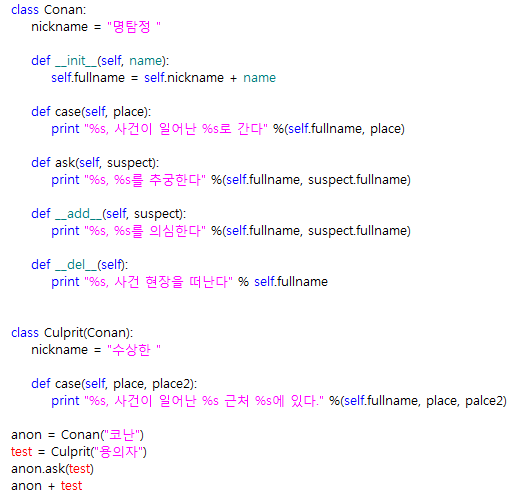The height and width of the screenshot is (494, 513).
Task: Click the 'def case(self, place):' line
Action: click(91, 112)
